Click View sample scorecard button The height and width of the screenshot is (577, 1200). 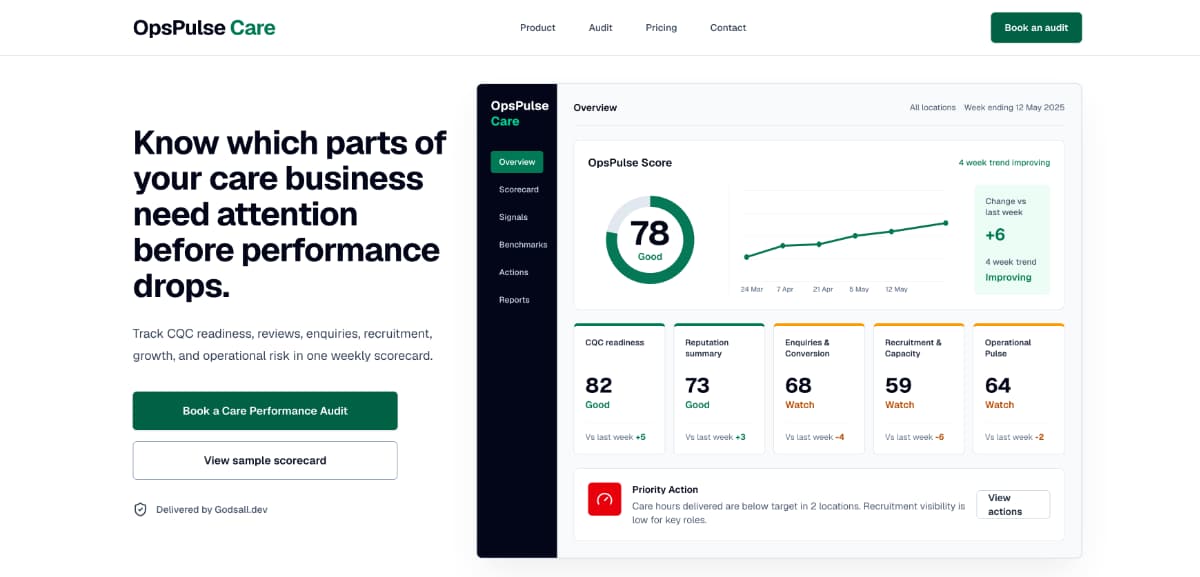pyautogui.click(x=265, y=461)
